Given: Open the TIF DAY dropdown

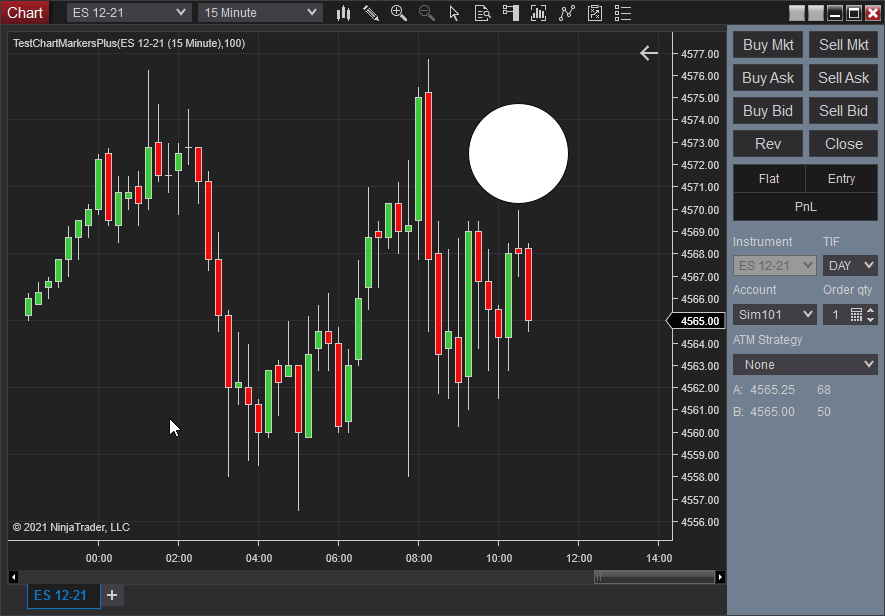Looking at the screenshot, I should coord(849,265).
